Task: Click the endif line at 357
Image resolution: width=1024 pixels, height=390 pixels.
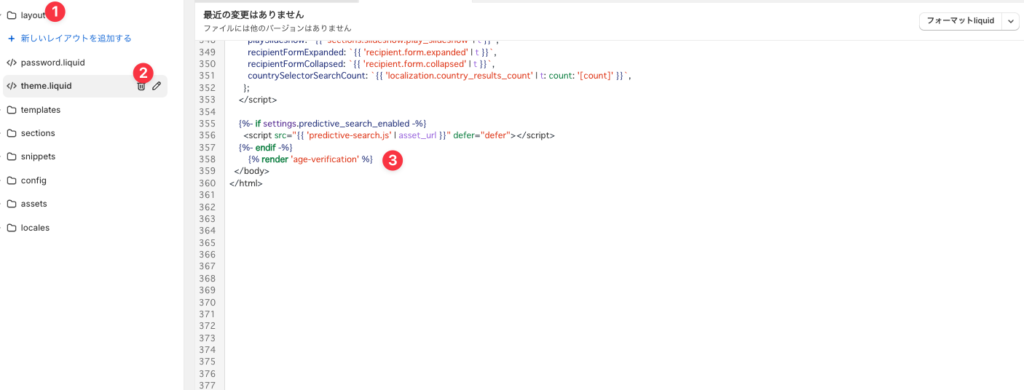Action: [266, 148]
